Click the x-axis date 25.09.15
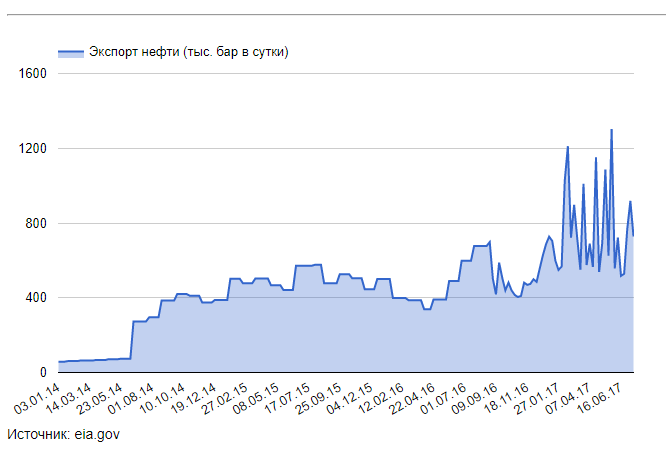The height and width of the screenshot is (451, 666). [x=318, y=398]
